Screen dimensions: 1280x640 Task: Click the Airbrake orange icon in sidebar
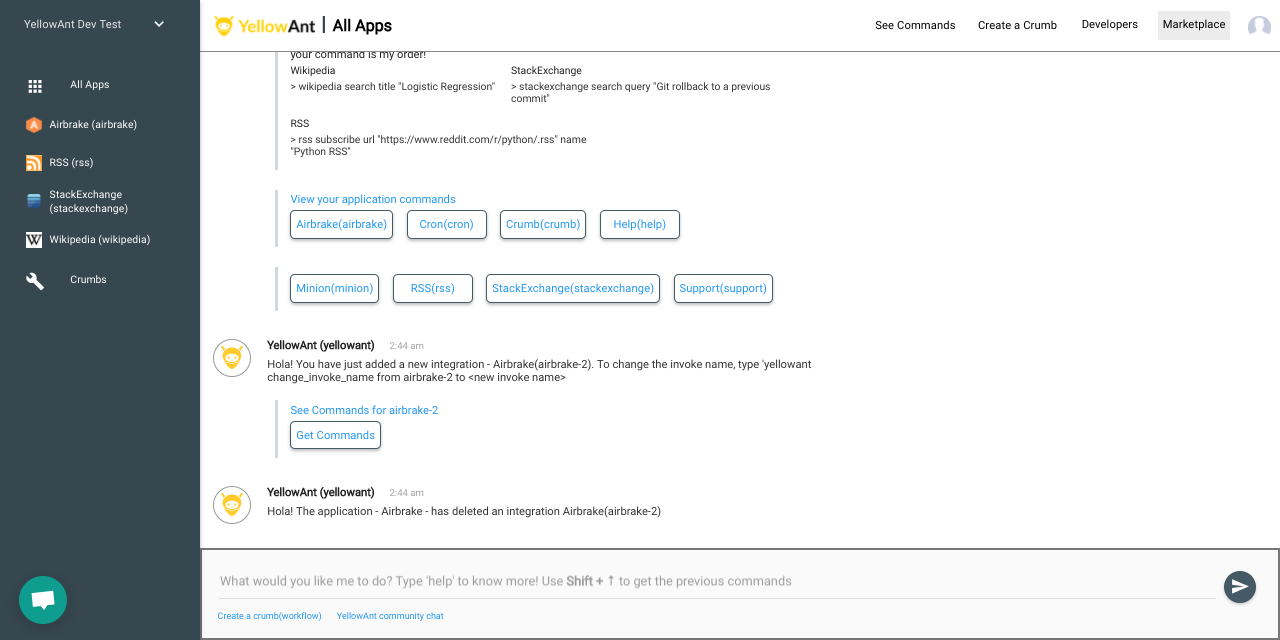pyautogui.click(x=33, y=125)
